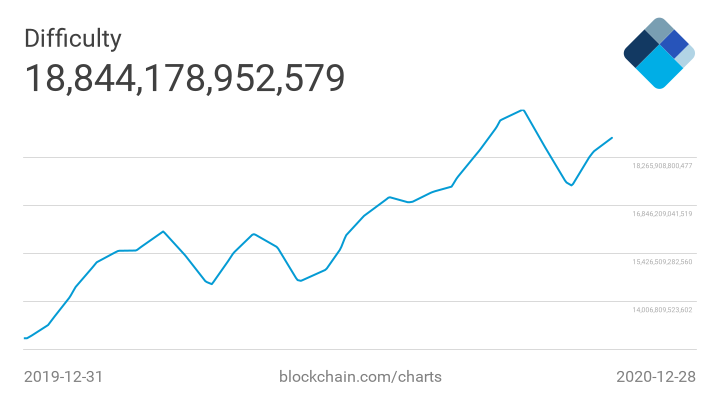Click the 14,006,809,523,602 axis label
The width and height of the screenshot is (720, 405).
[x=662, y=309]
